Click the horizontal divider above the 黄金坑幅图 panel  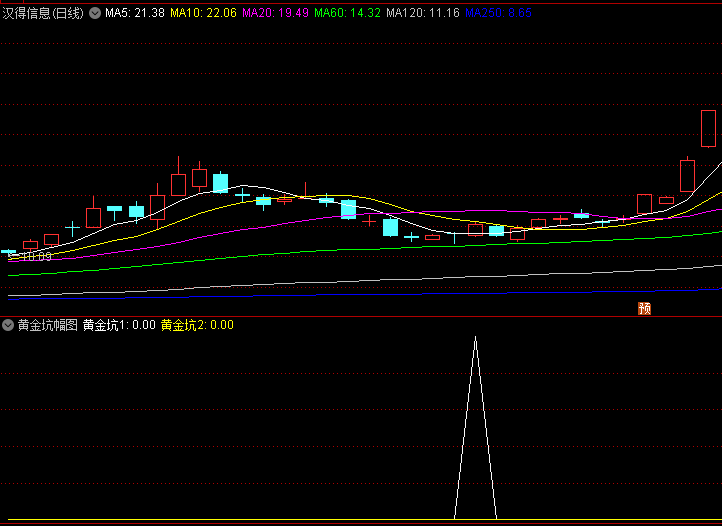[x=360, y=315]
